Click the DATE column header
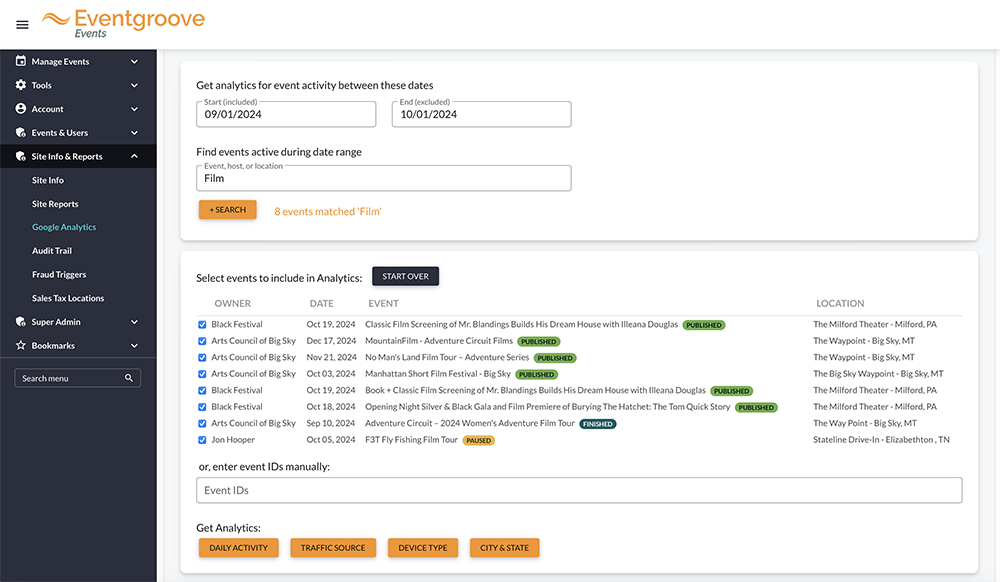This screenshot has height=582, width=1000. [321, 303]
